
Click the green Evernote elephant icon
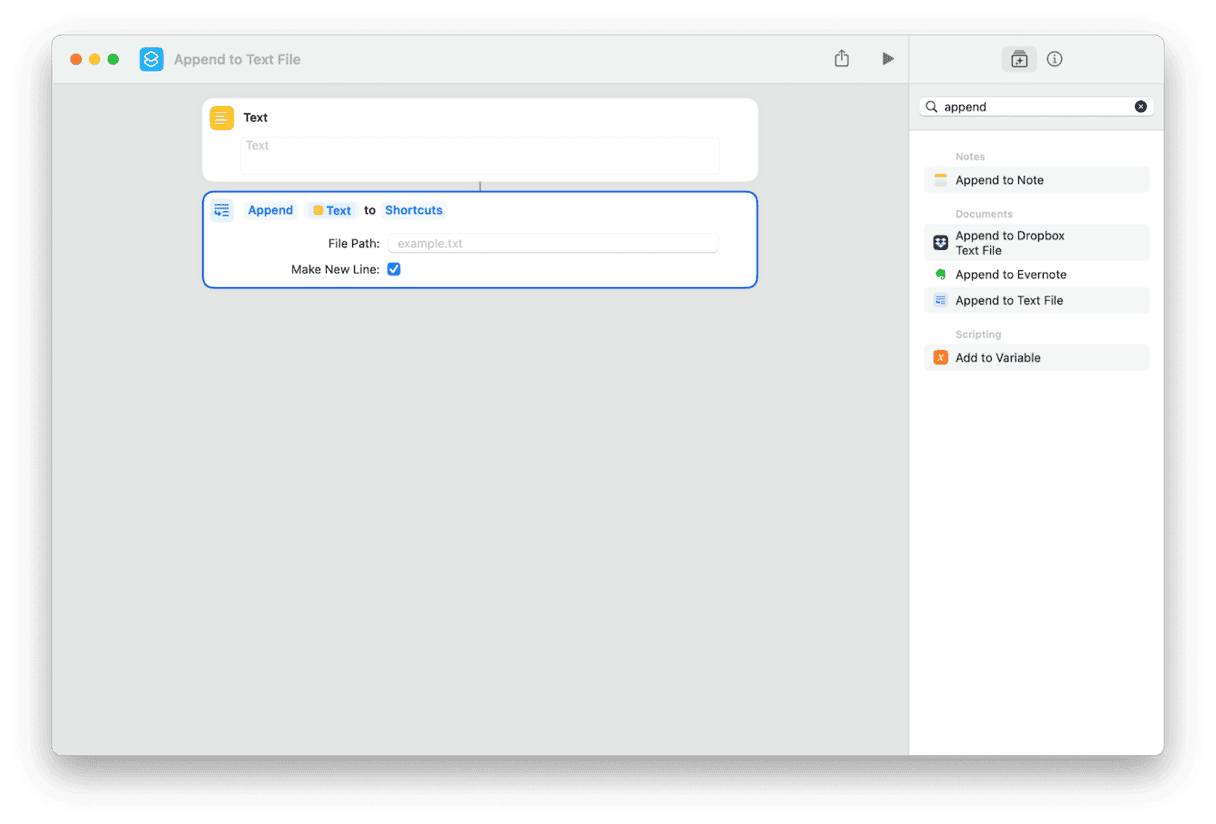(x=939, y=274)
